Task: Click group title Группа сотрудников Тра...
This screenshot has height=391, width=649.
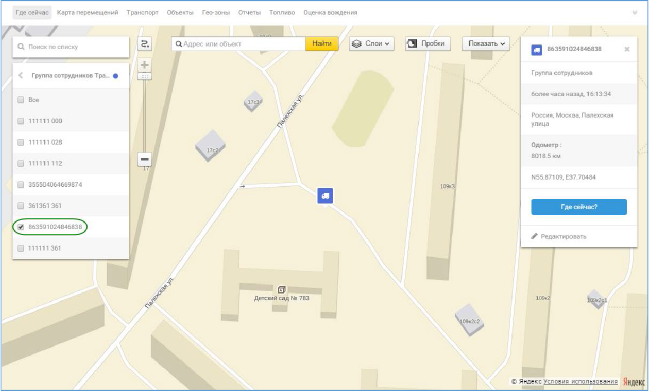Action: [70, 76]
